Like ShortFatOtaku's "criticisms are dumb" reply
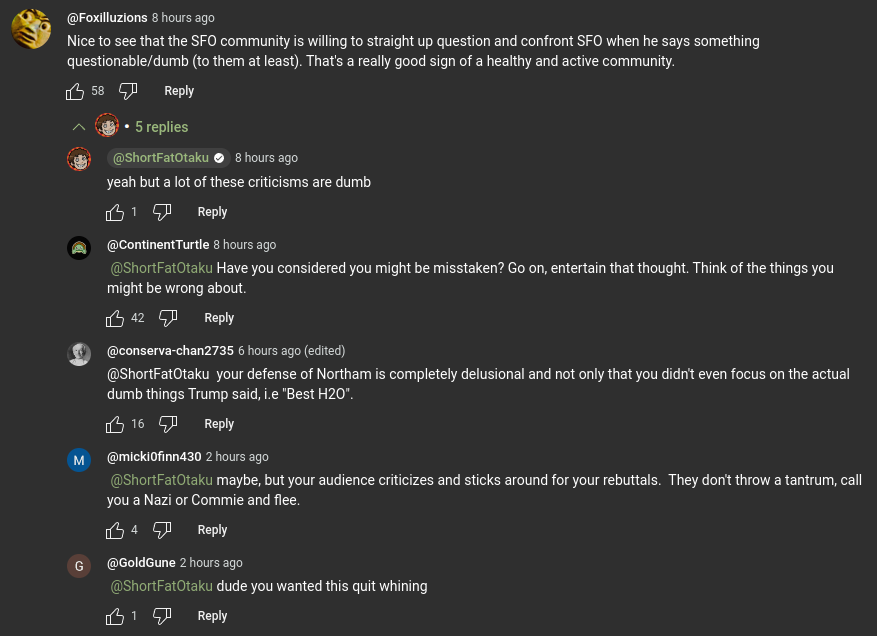This screenshot has width=877, height=636. coord(115,213)
